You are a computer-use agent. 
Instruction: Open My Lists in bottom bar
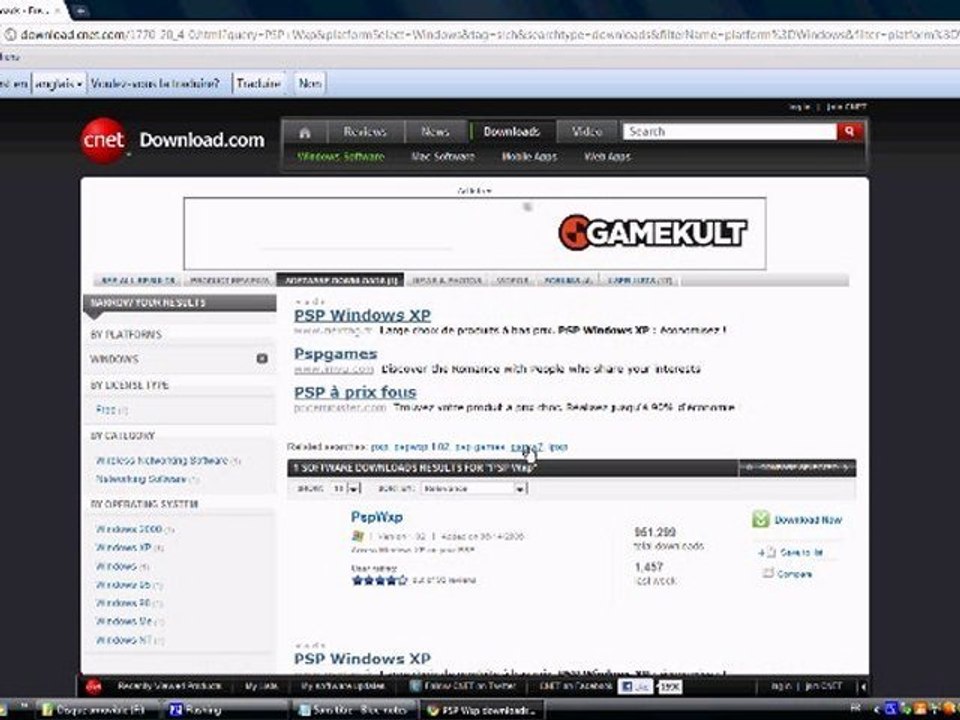point(261,686)
